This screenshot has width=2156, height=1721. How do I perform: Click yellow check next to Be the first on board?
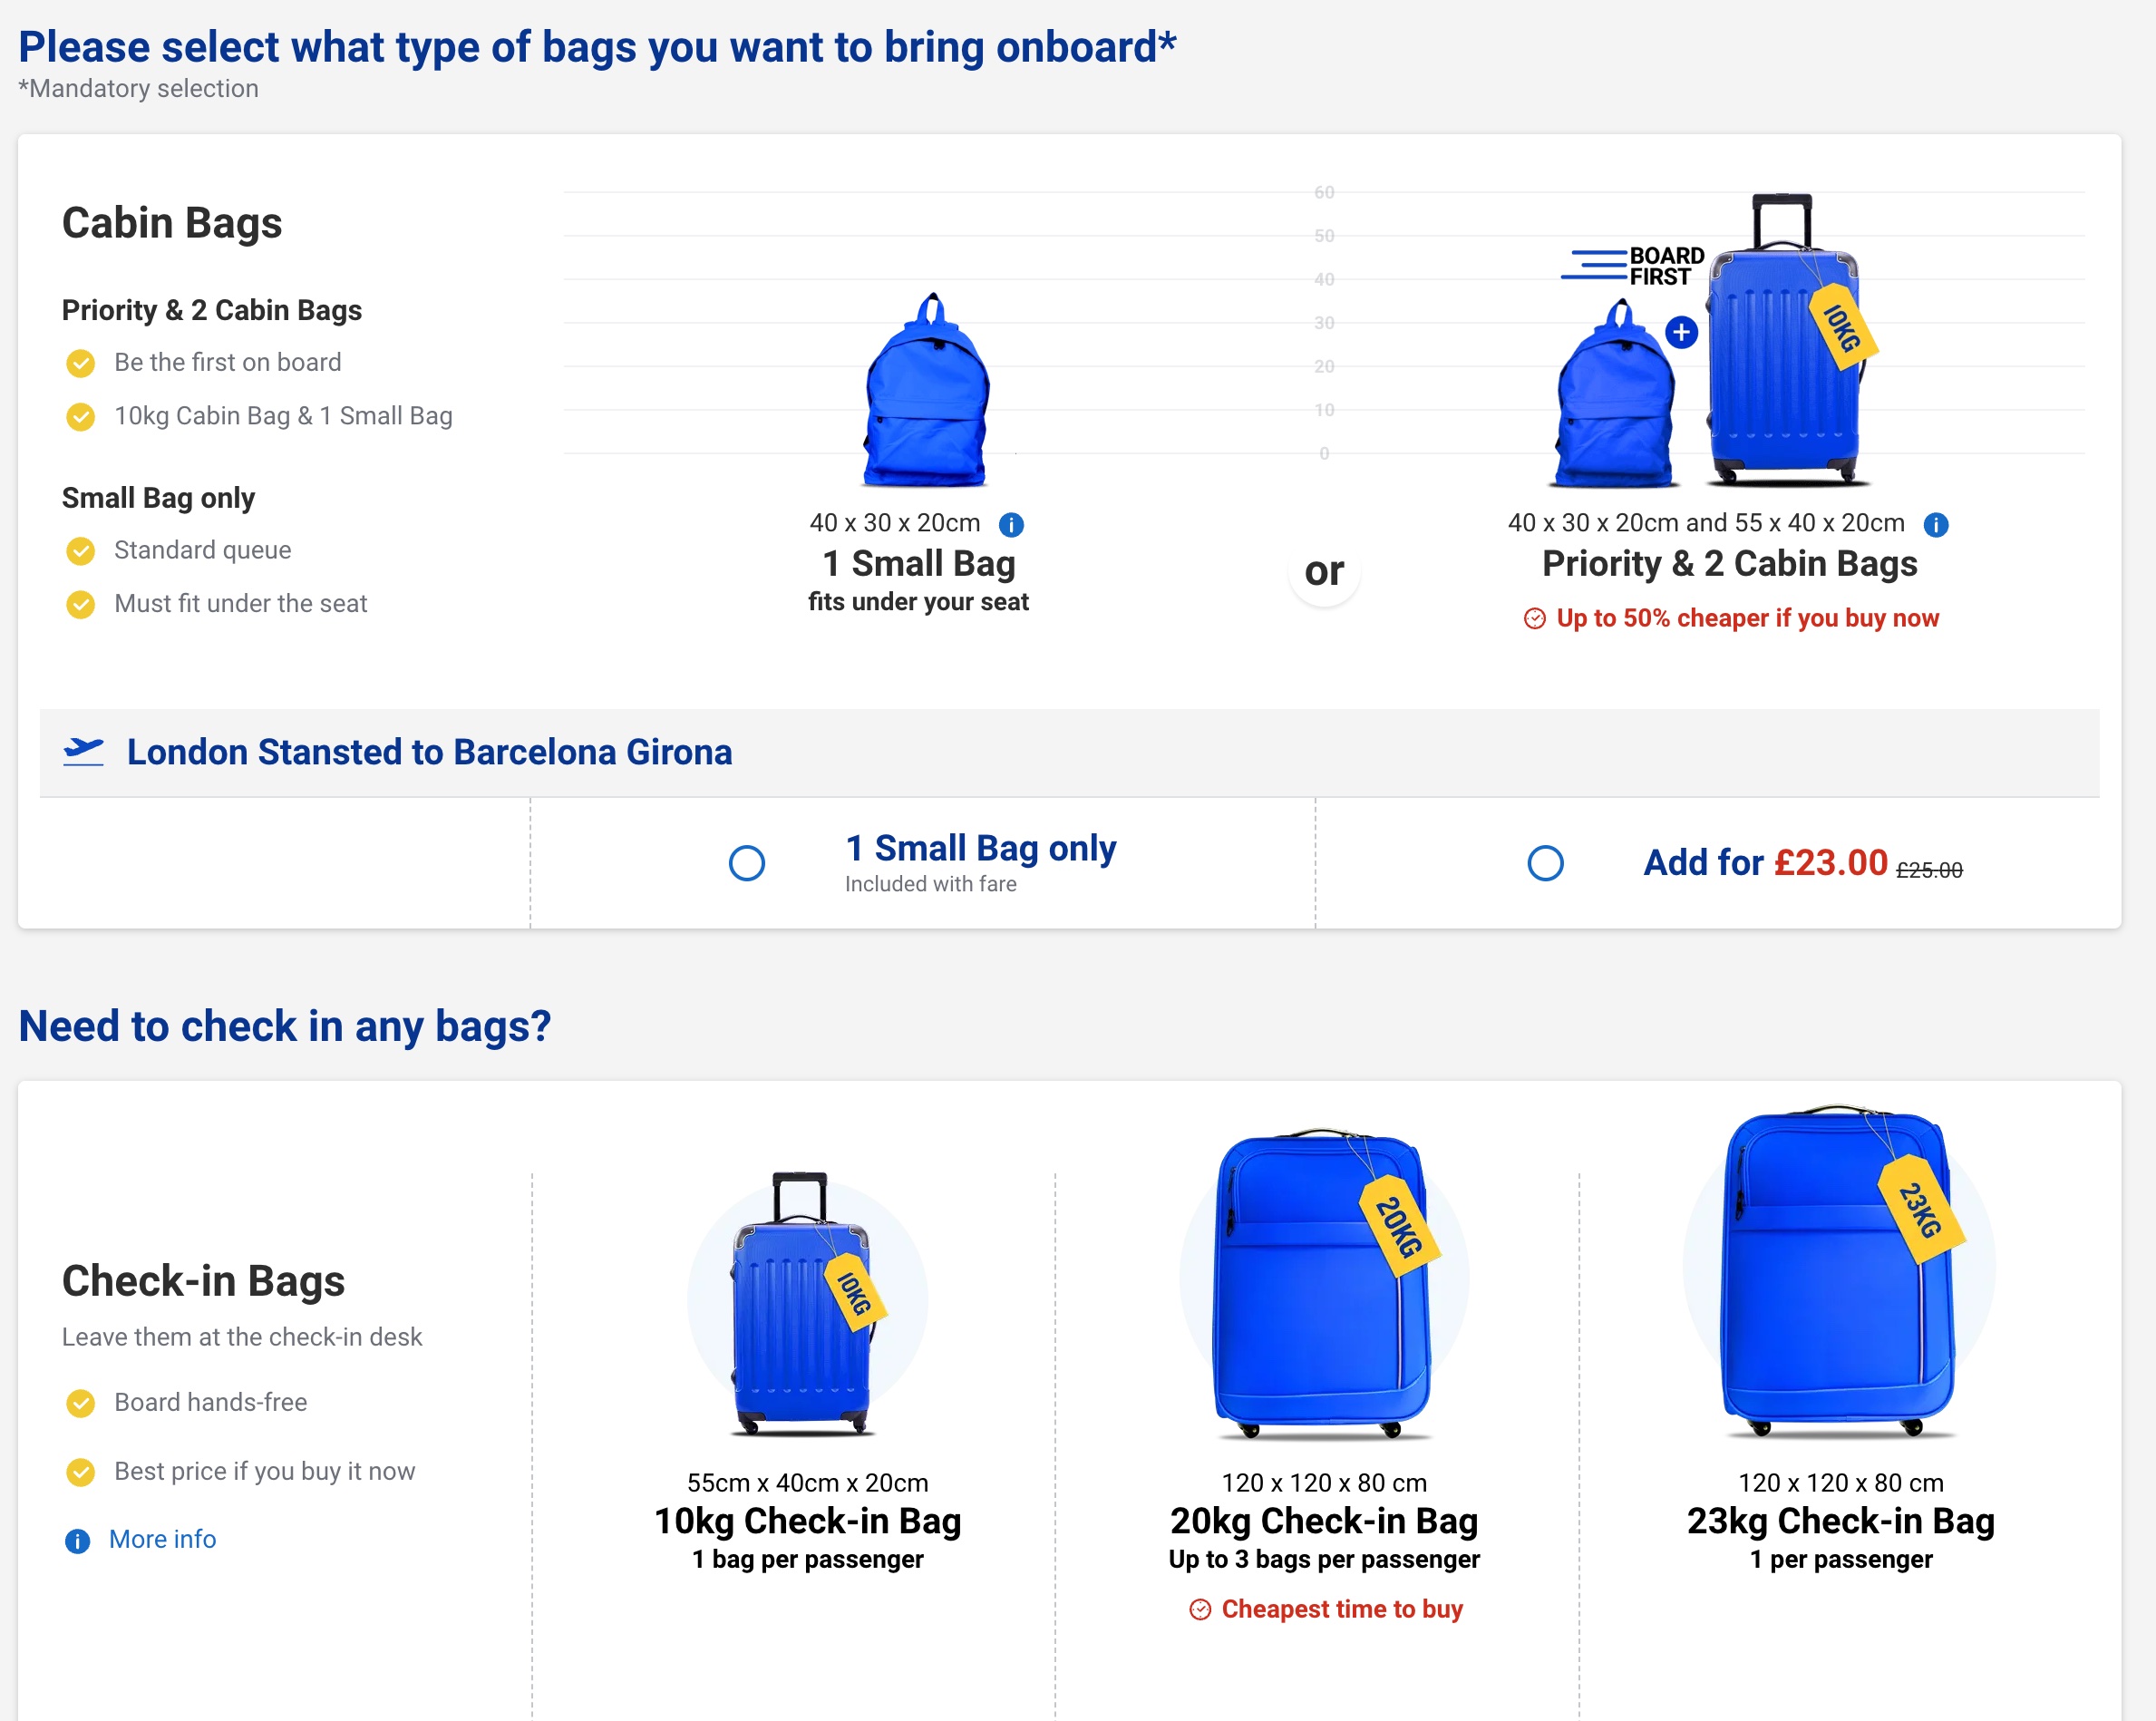(x=81, y=363)
